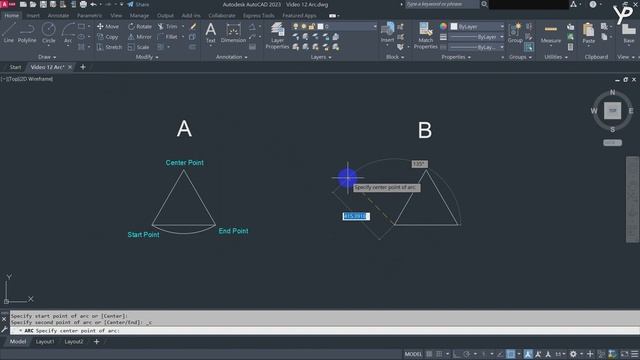Click the Scale tool

tap(138, 47)
